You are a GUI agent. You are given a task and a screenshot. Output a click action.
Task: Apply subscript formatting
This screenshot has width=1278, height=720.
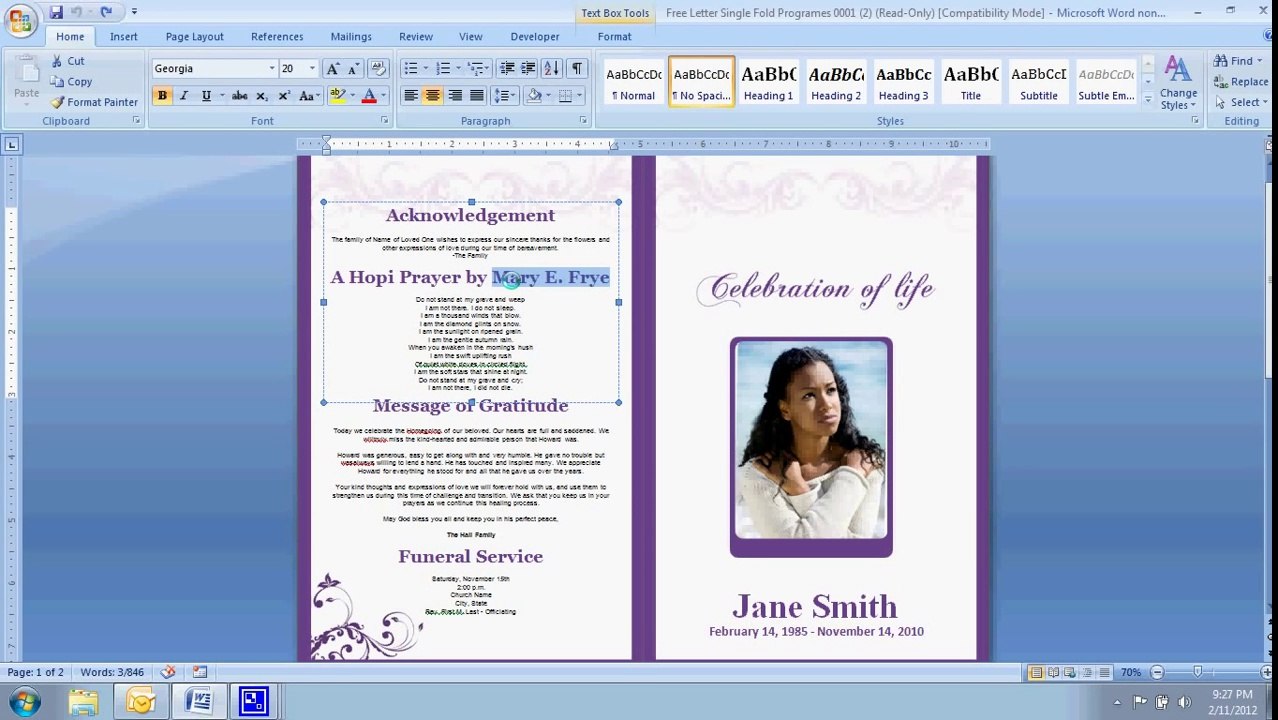261,96
